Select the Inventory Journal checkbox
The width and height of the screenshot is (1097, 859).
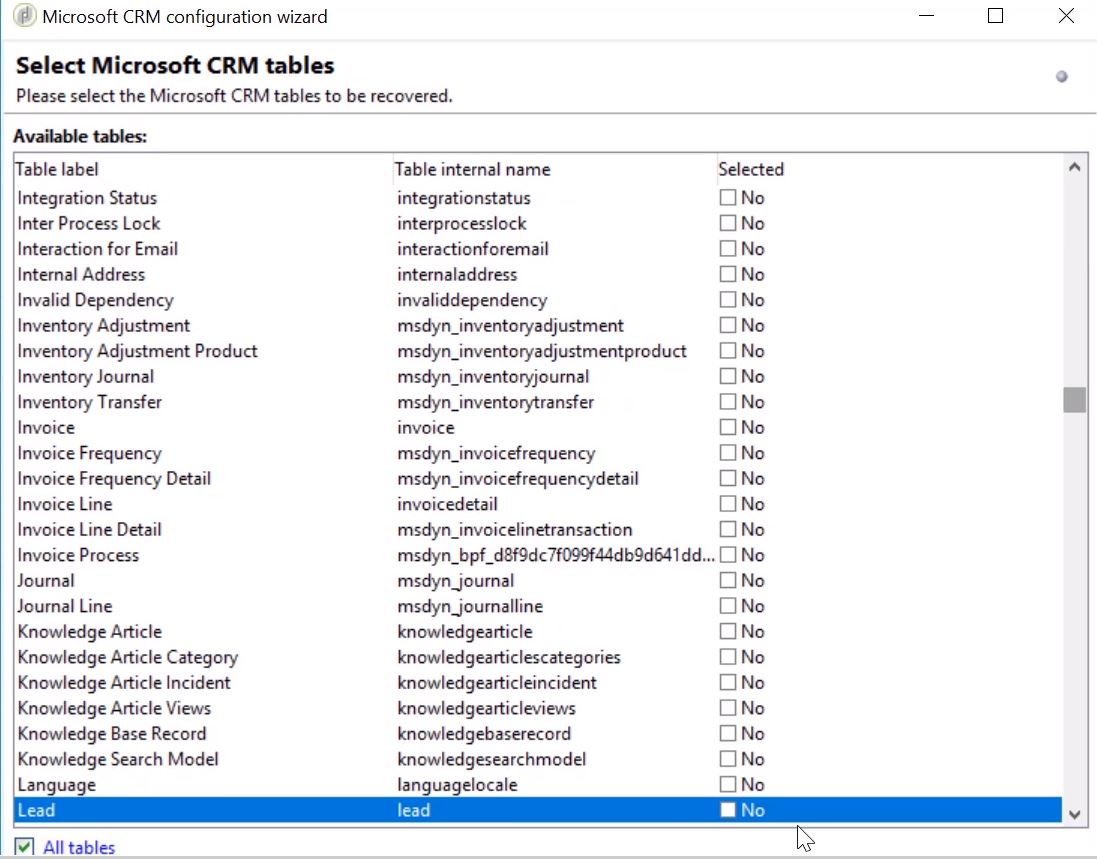coord(728,377)
